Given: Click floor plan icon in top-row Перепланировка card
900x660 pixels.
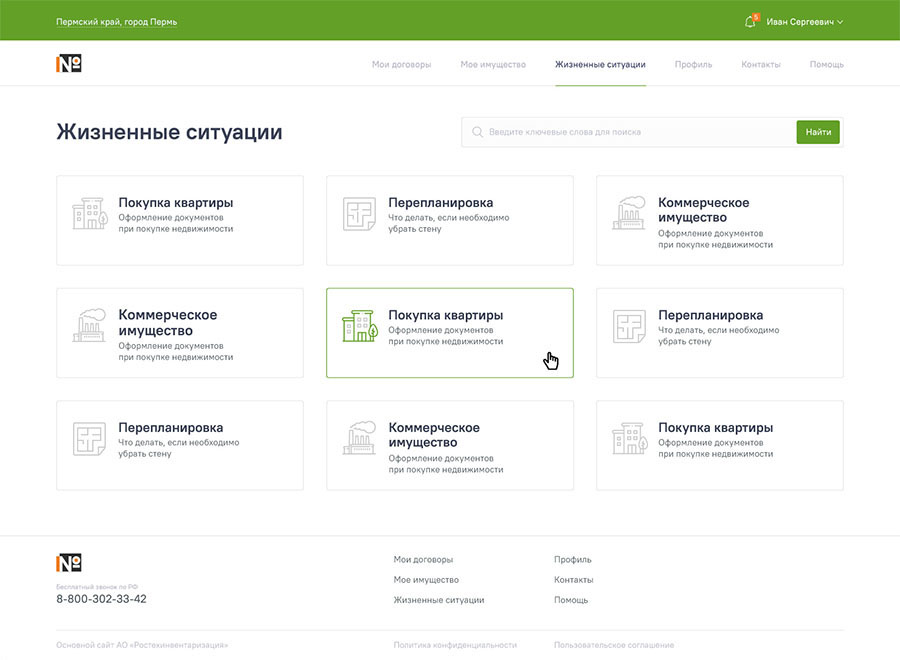Looking at the screenshot, I should click(359, 214).
